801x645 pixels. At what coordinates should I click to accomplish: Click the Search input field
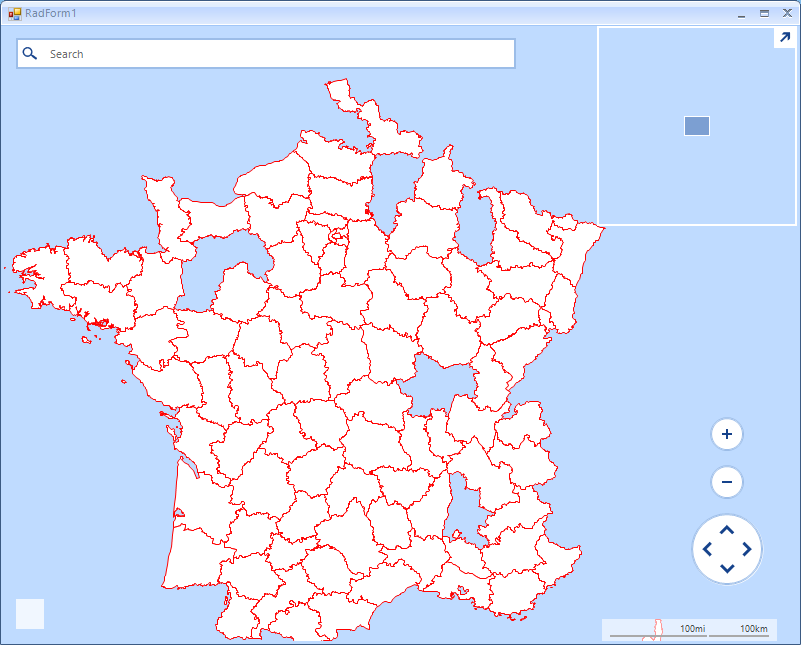[x=266, y=54]
